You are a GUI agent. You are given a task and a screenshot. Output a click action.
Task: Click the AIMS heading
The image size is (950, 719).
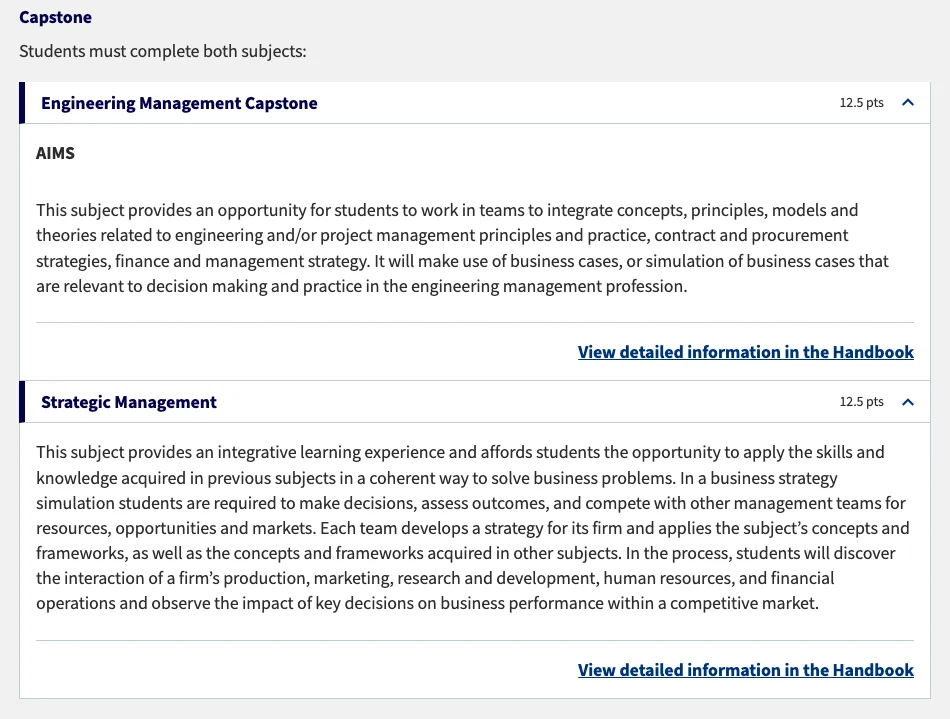click(55, 153)
